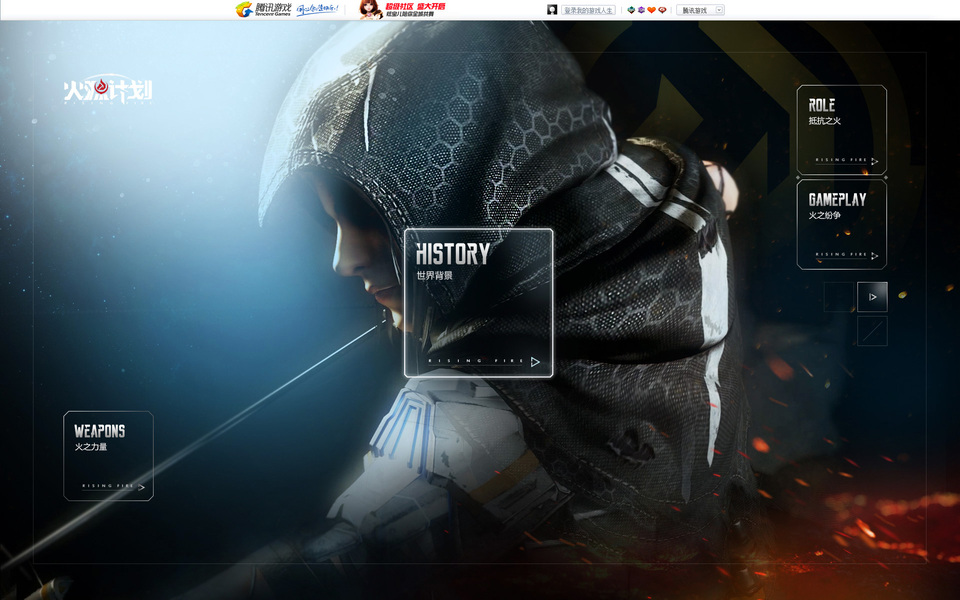960x600 pixels.
Task: Click the square with diagonal line
Action: [x=872, y=331]
